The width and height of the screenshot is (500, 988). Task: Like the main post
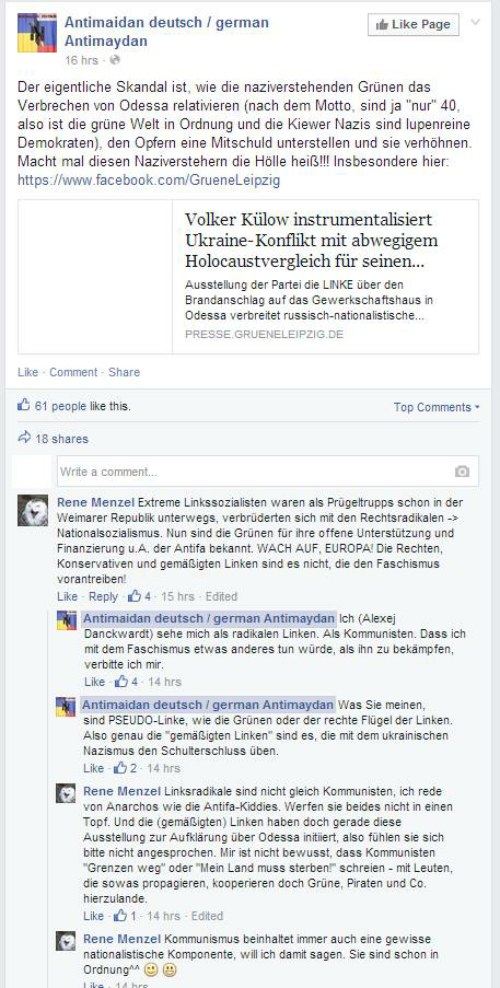[x=28, y=372]
